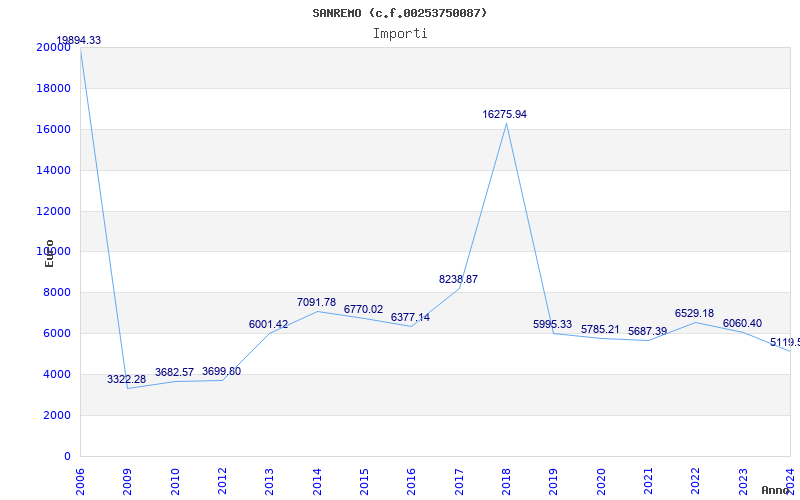This screenshot has height=500, width=800.
Task: Click the Importi subtitle
Action: [x=400, y=34]
